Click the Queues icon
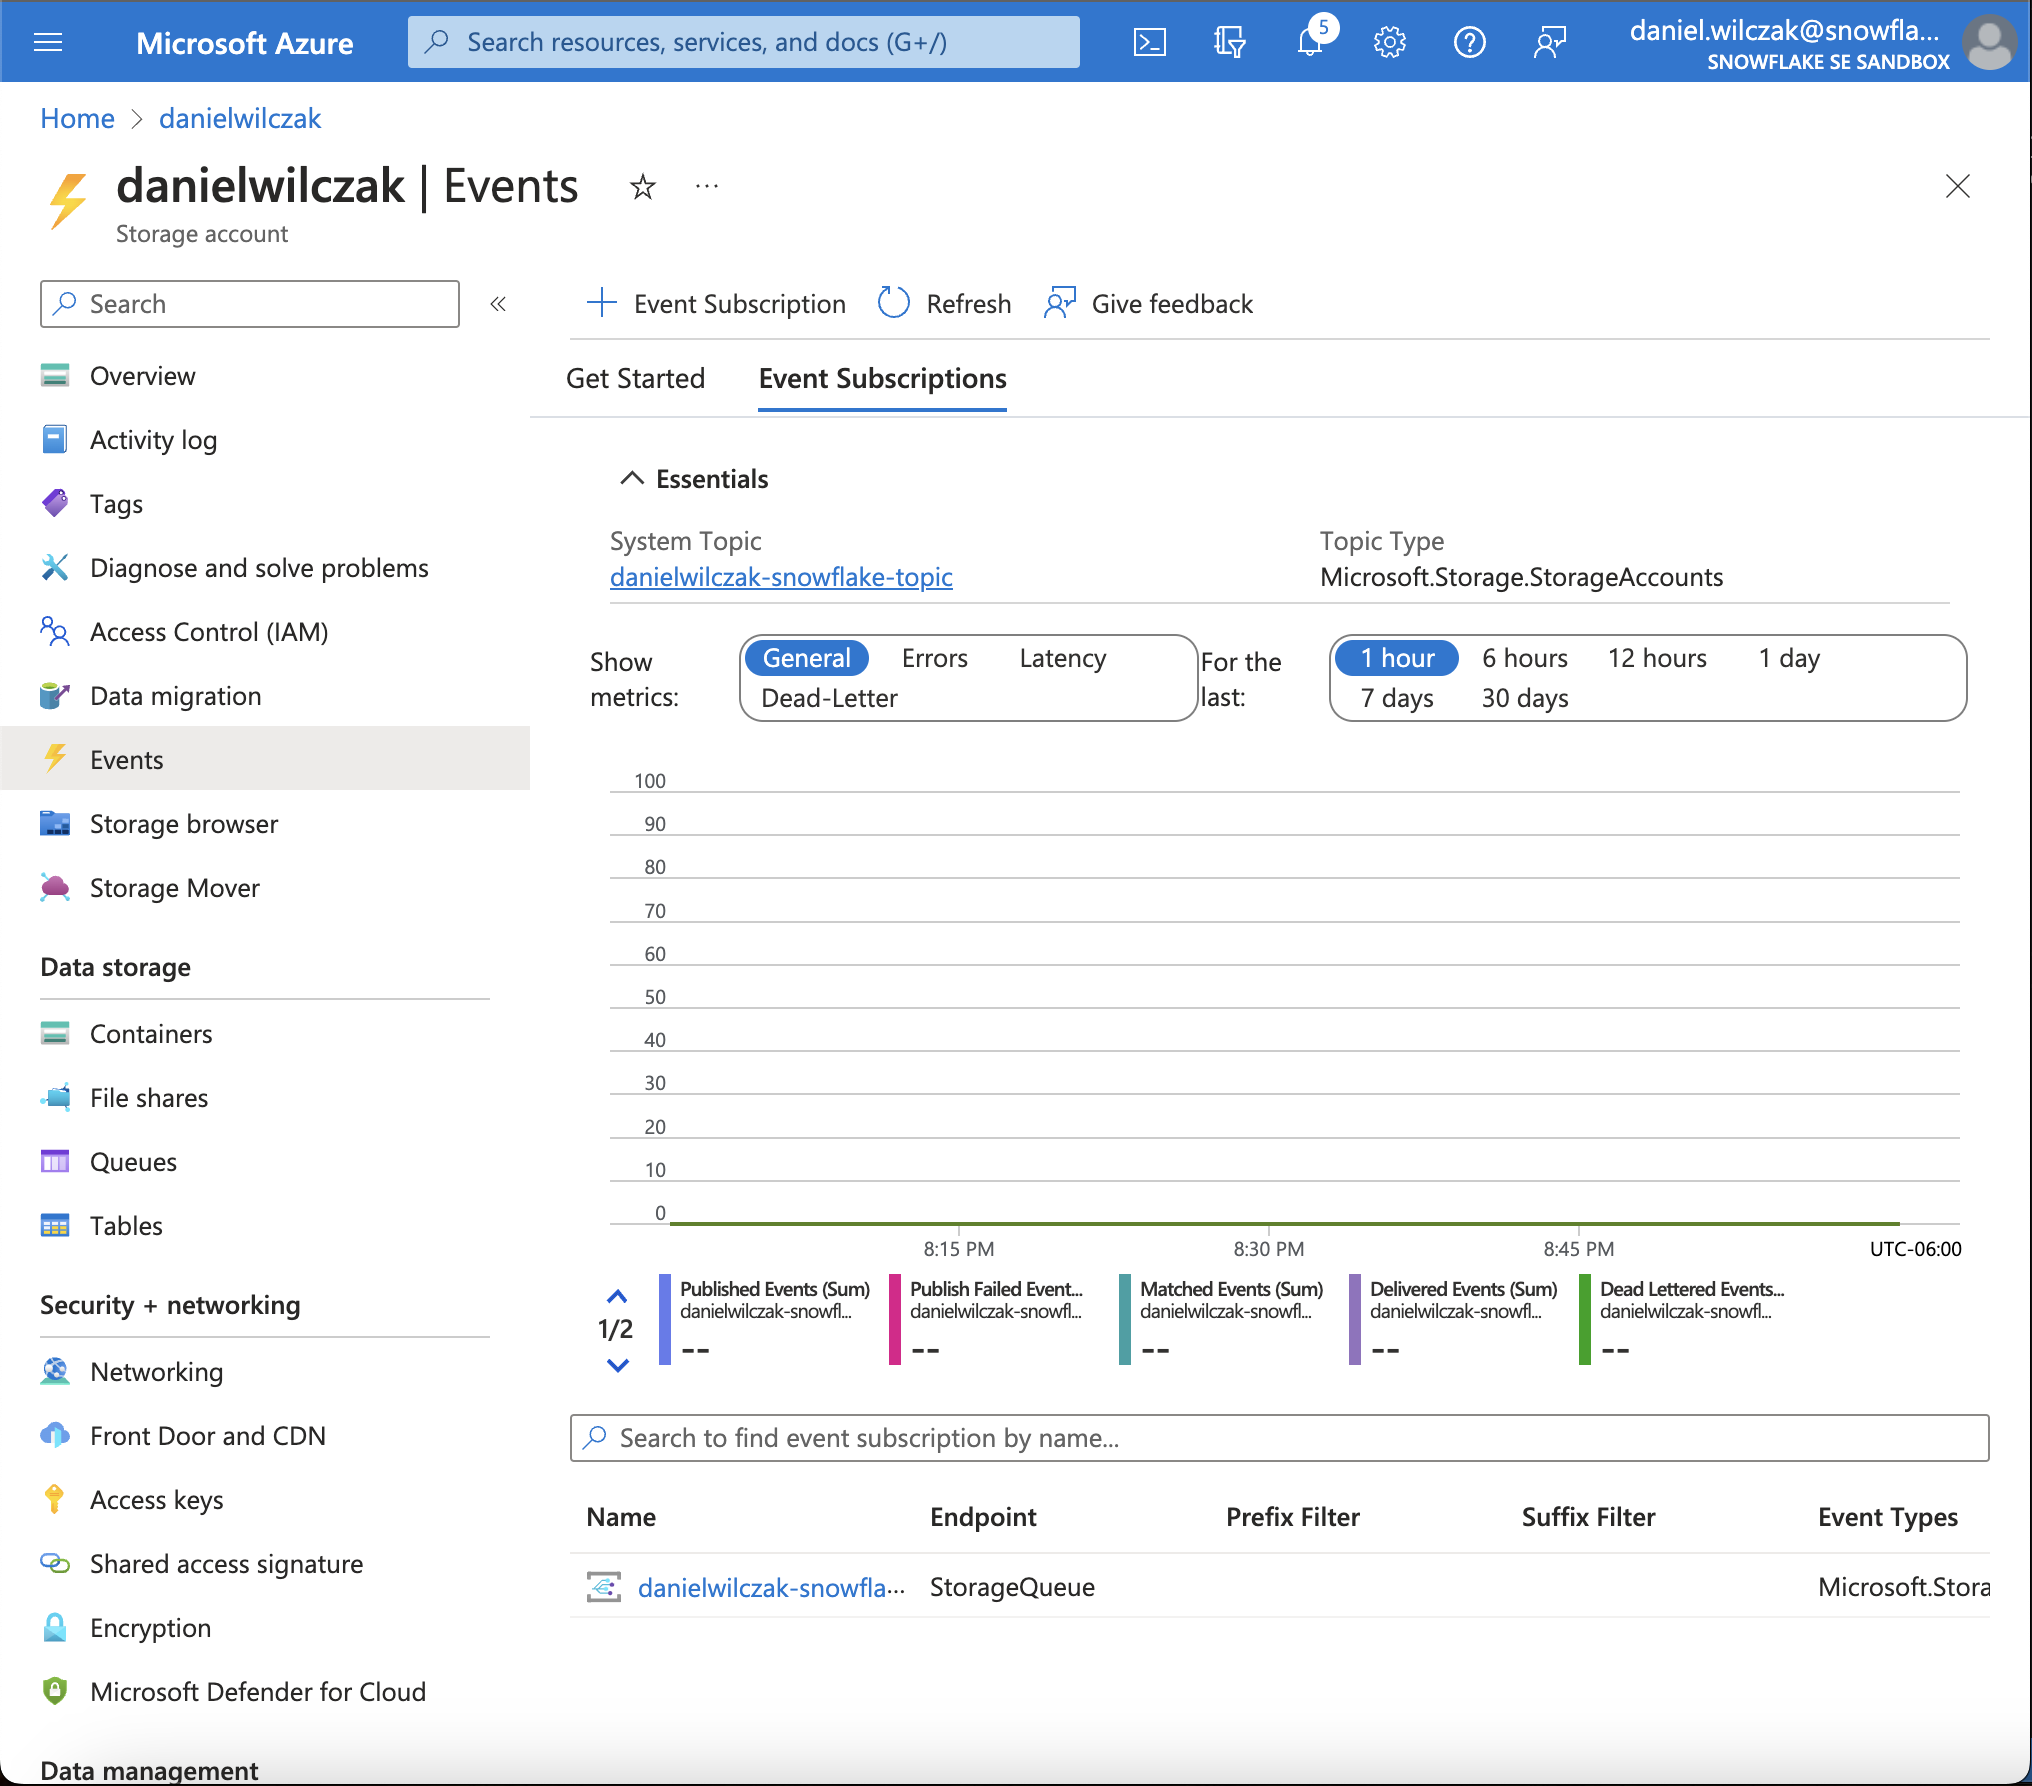Screen dimensions: 2032x1786 tap(55, 1161)
